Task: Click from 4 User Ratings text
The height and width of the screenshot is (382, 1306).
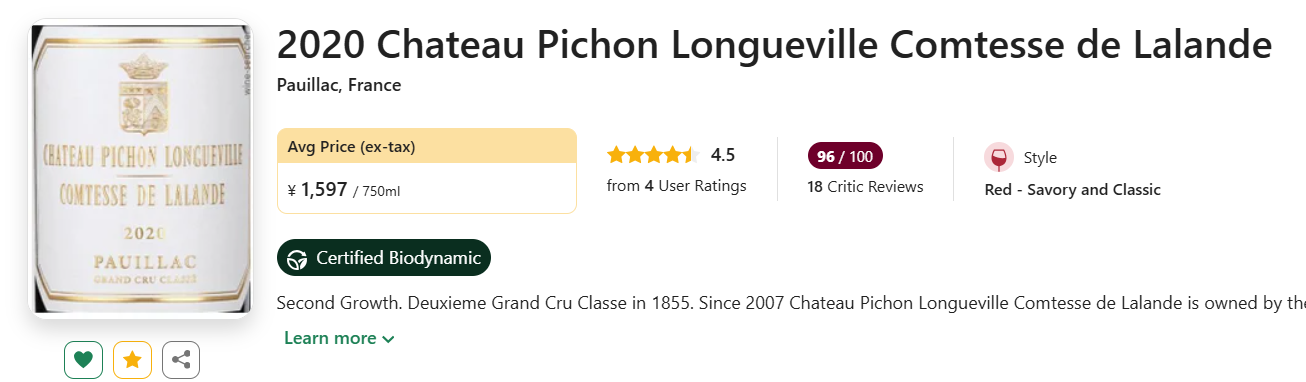Action: coord(676,186)
